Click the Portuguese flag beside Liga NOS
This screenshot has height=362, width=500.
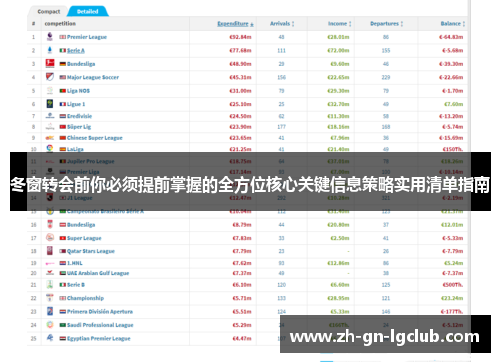coord(63,91)
